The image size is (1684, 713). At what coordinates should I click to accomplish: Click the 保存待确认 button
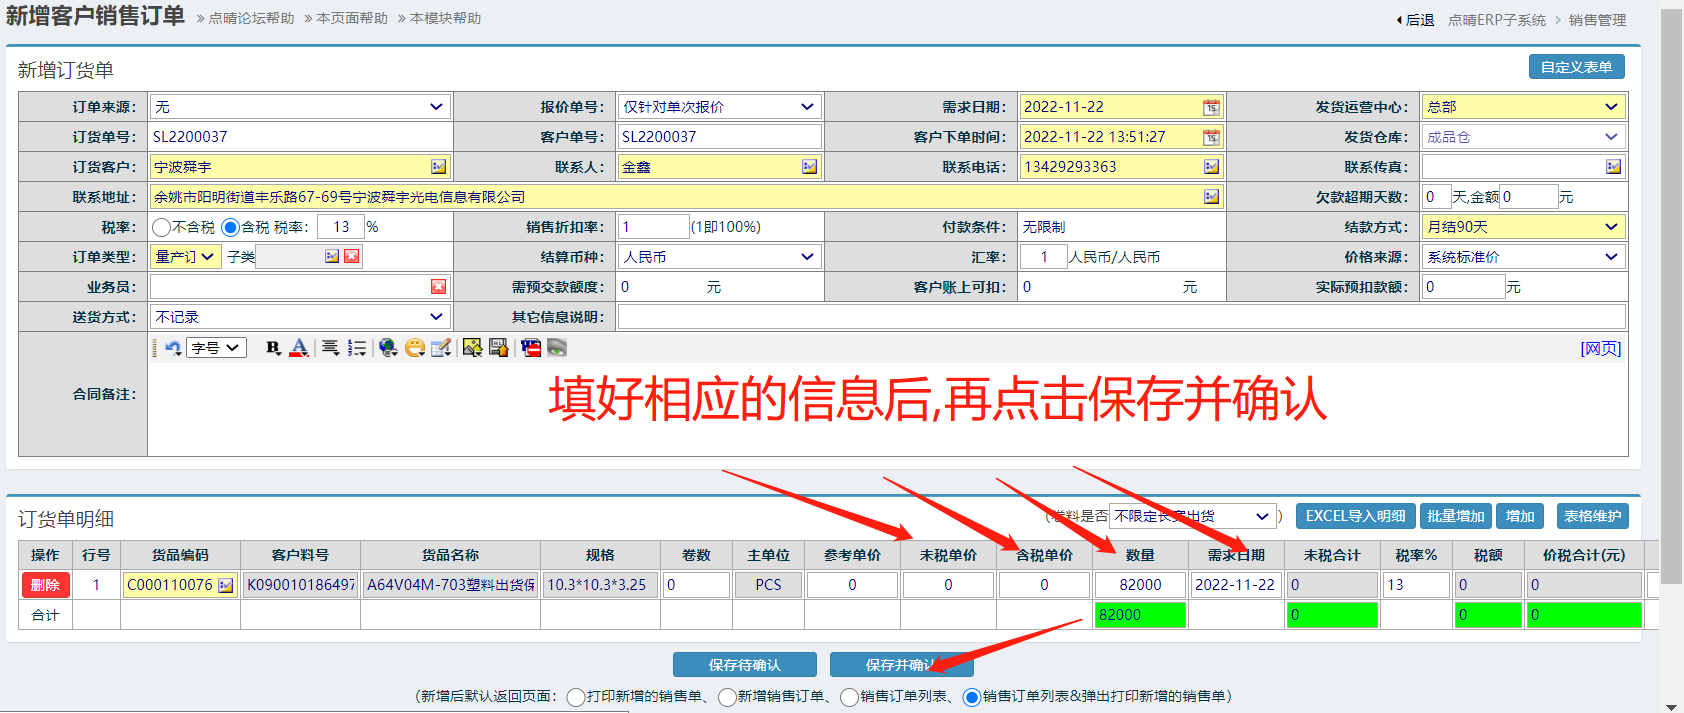tap(744, 665)
